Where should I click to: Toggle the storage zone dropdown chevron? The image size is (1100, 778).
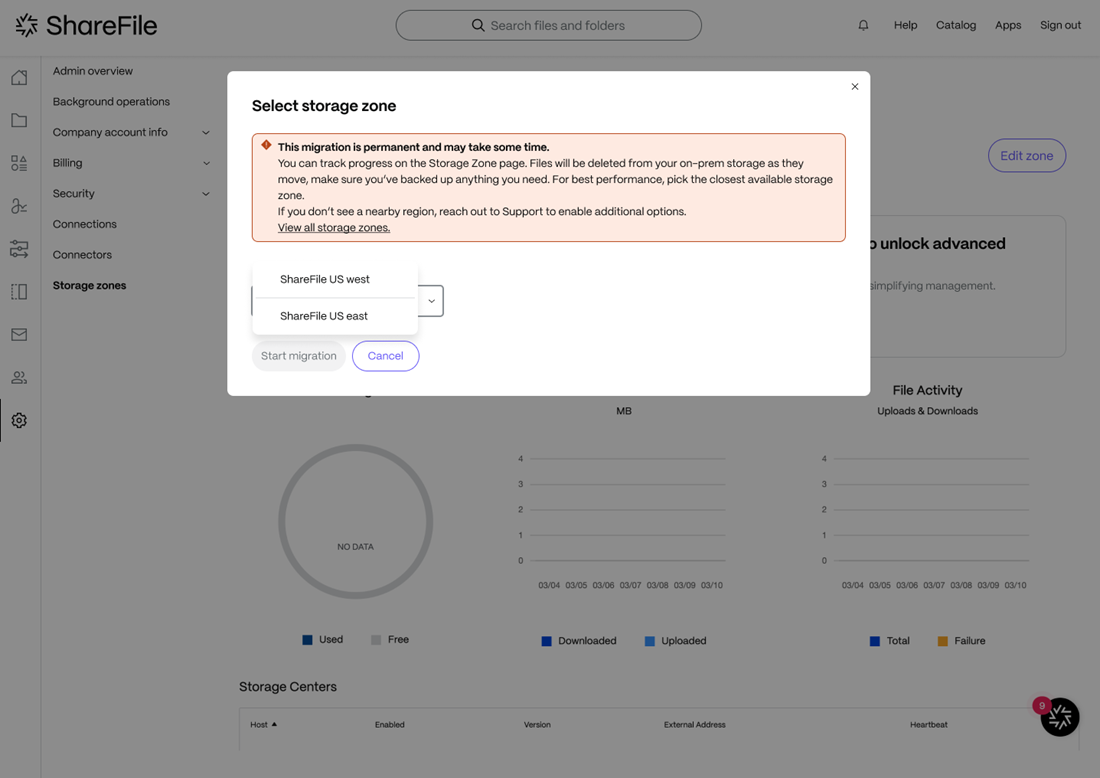[431, 301]
